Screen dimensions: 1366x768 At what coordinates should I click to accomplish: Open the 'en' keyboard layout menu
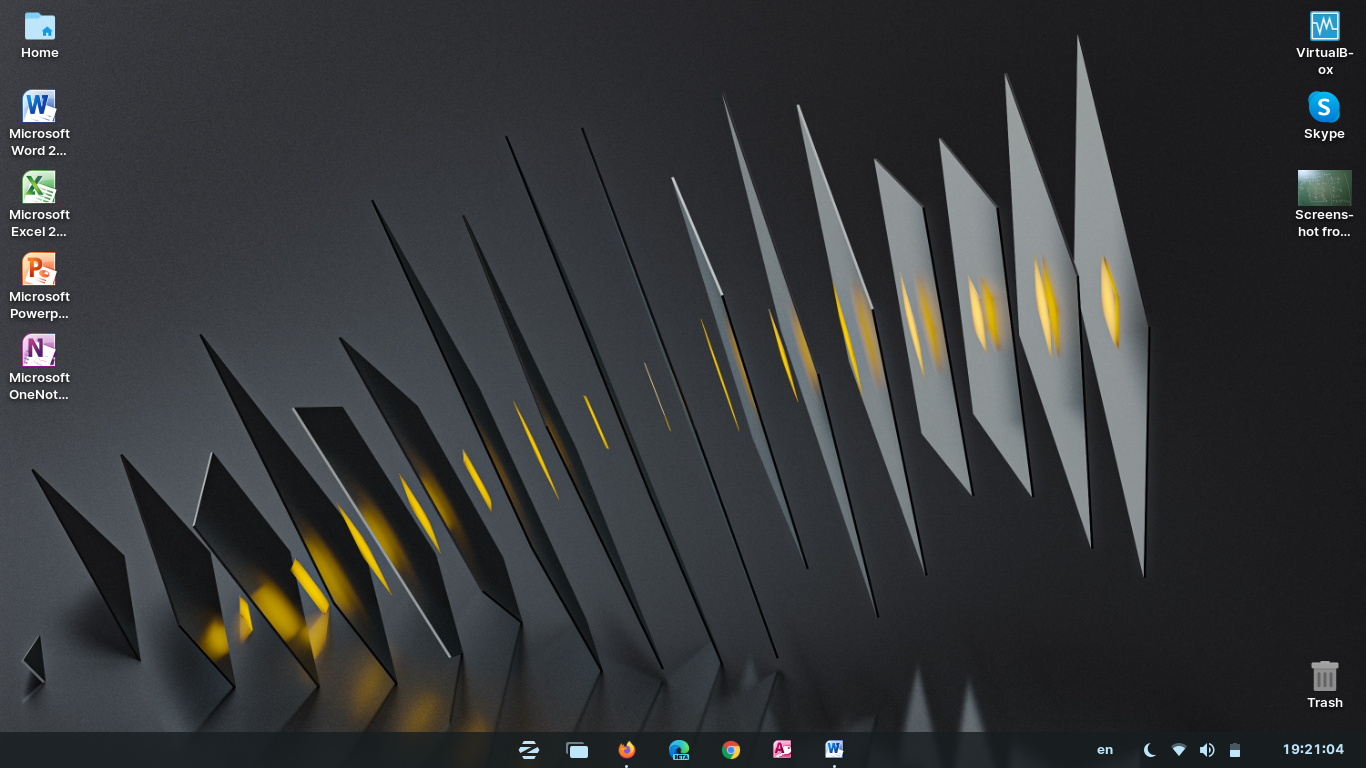1105,750
